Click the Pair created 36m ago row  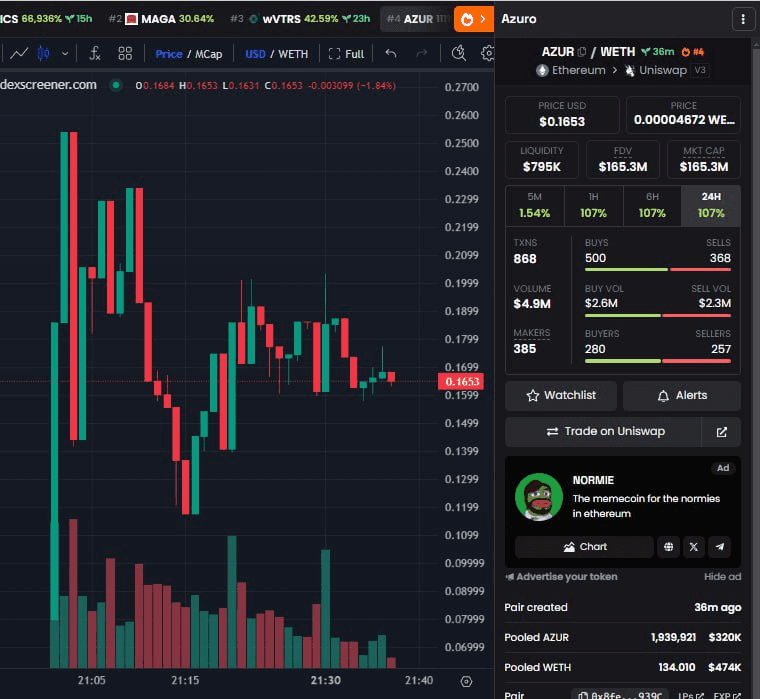point(623,607)
